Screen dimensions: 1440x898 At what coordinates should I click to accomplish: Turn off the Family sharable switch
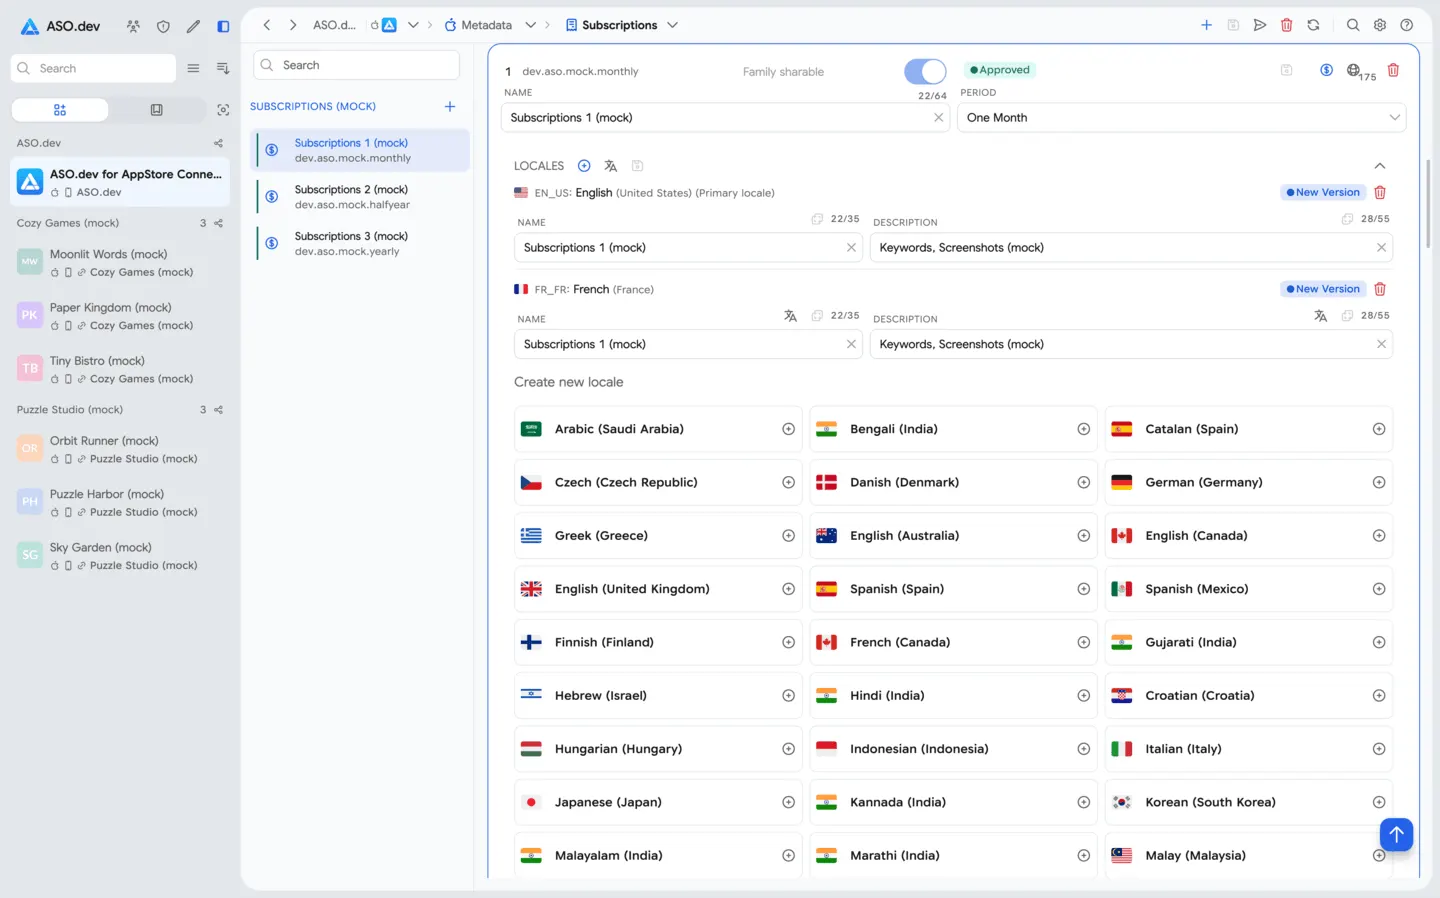925,71
